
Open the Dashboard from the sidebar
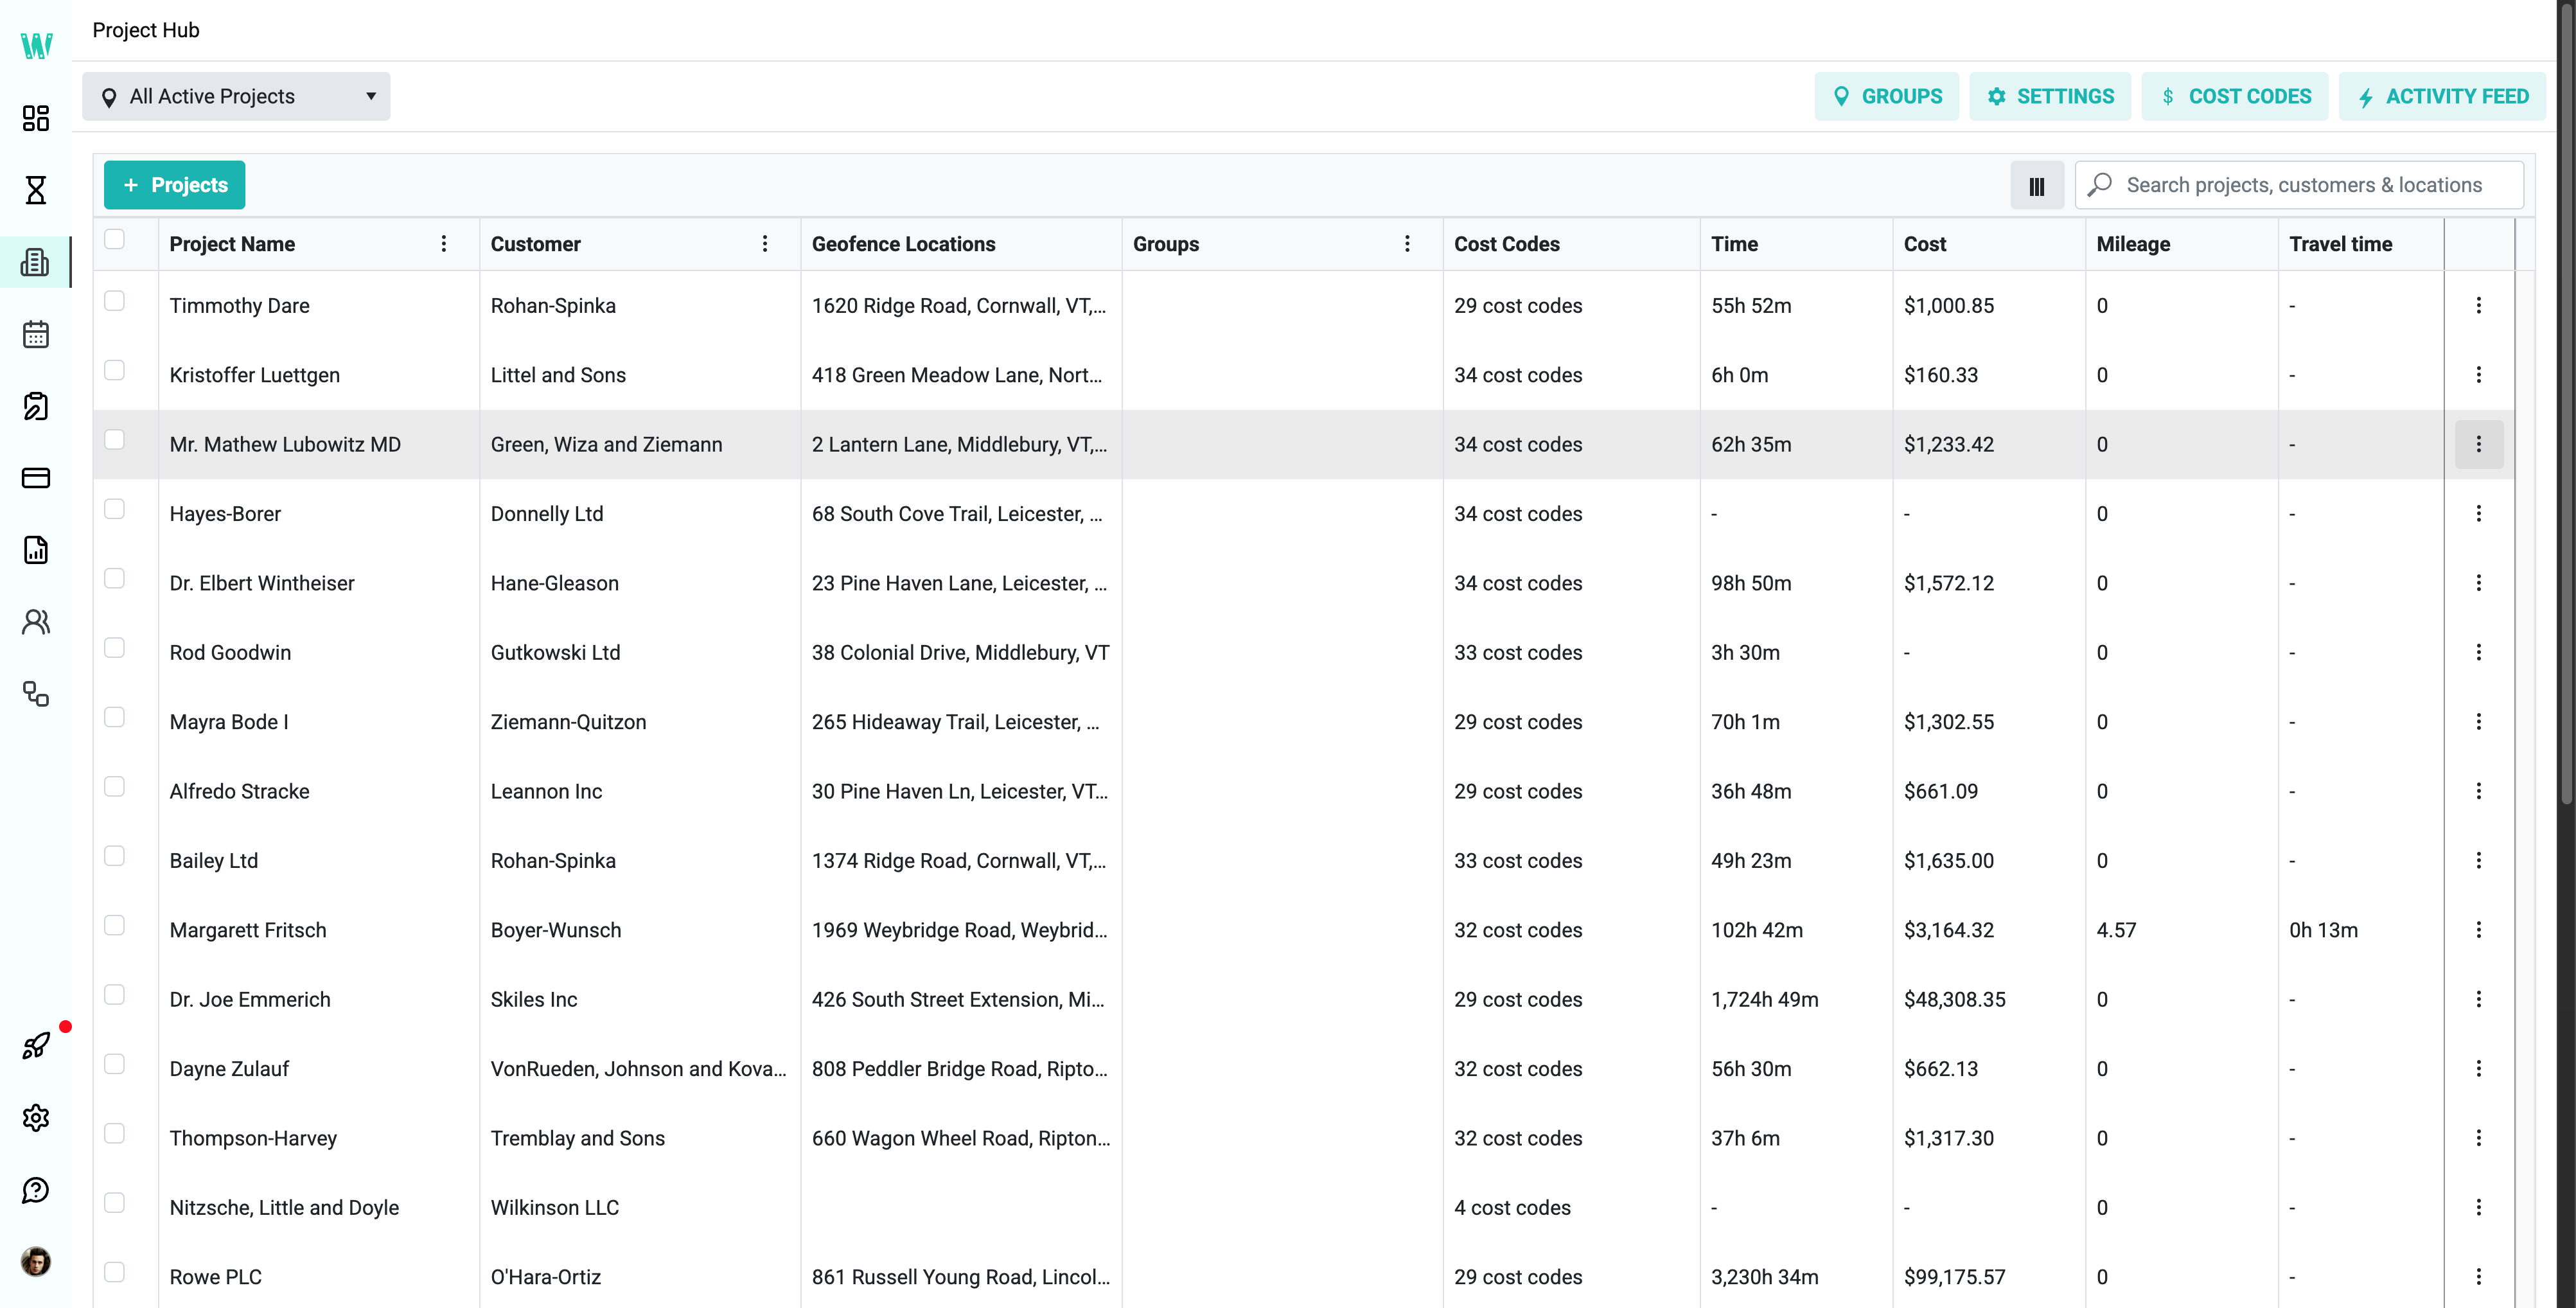(36, 118)
